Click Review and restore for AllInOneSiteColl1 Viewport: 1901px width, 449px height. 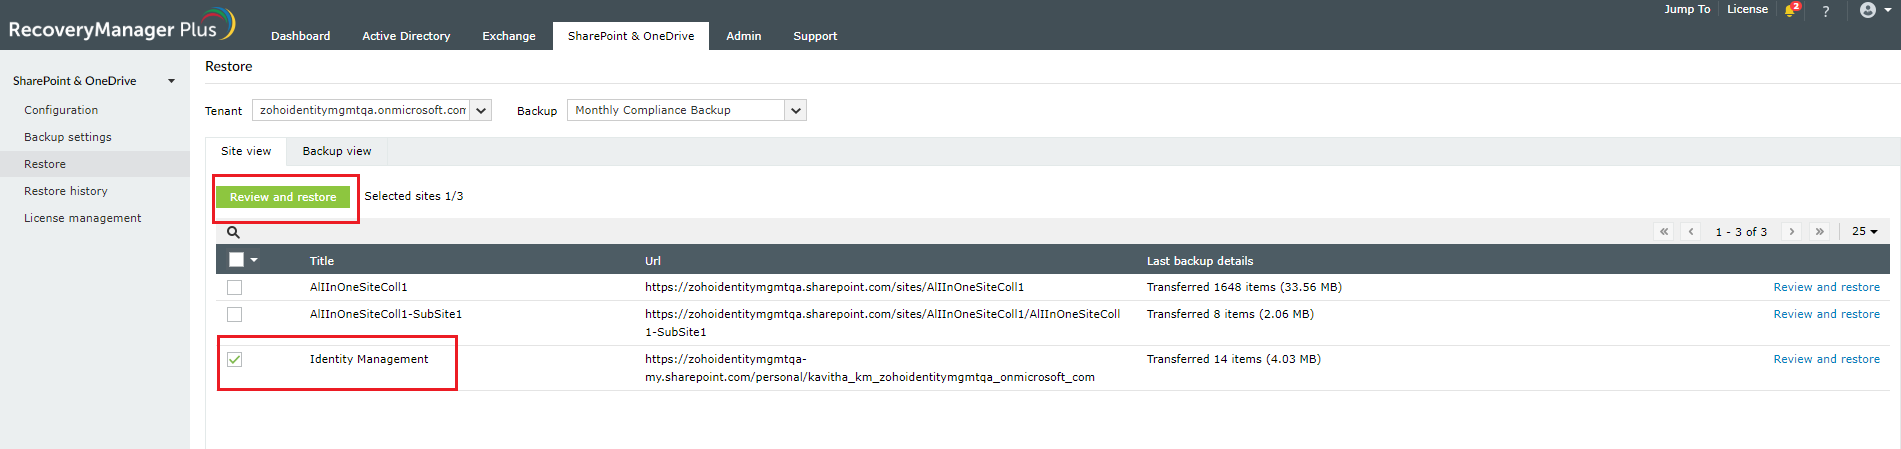1826,287
